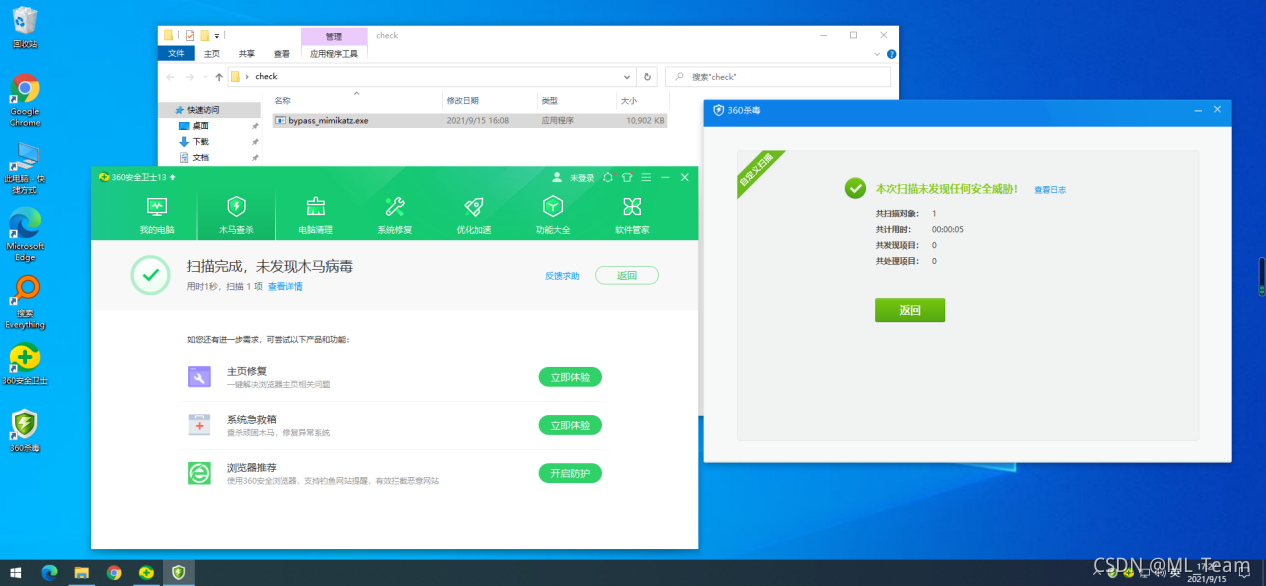The height and width of the screenshot is (586, 1266).
Task: Click 立即体验 for 系统急救箱
Action: click(x=570, y=425)
